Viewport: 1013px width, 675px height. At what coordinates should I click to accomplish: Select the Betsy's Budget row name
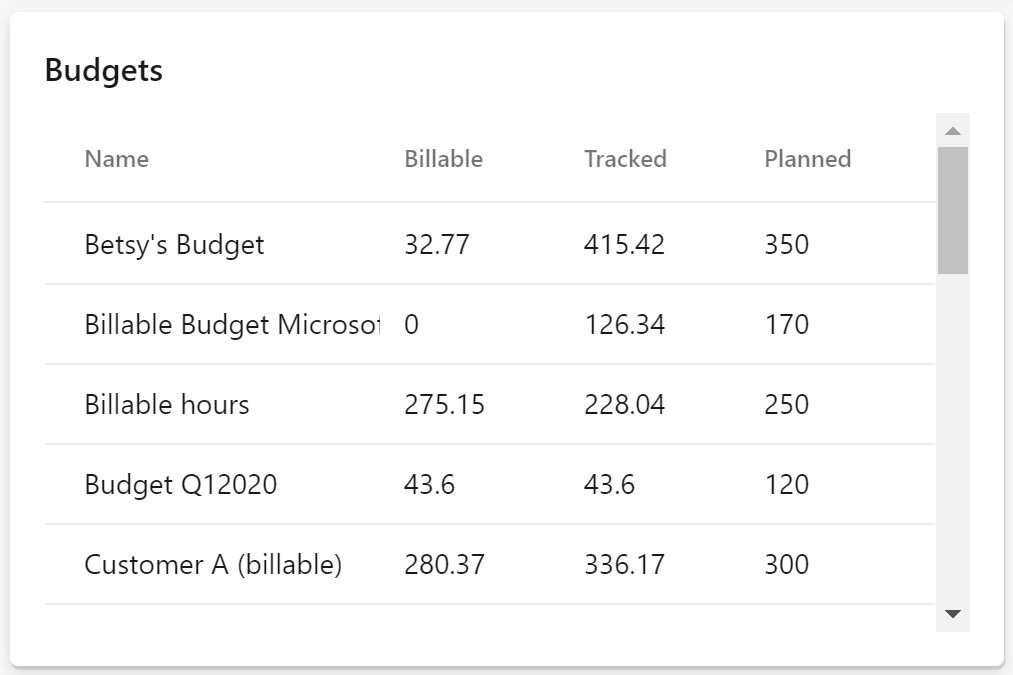[x=174, y=244]
